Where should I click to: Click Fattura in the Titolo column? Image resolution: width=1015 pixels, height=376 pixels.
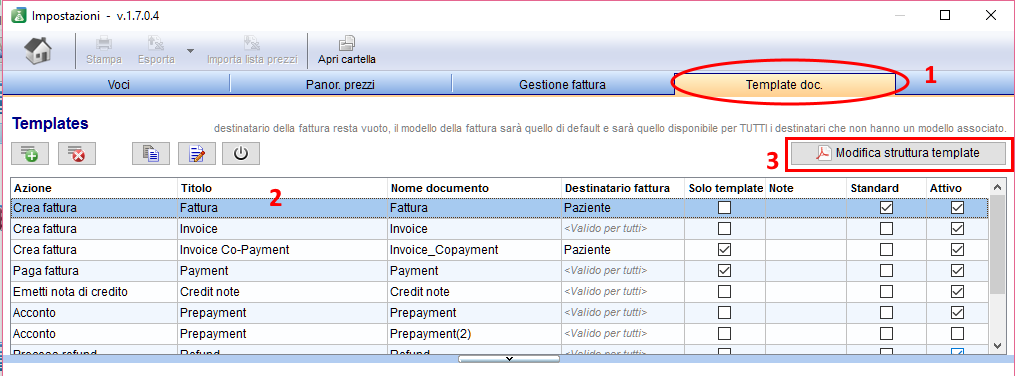(x=199, y=208)
